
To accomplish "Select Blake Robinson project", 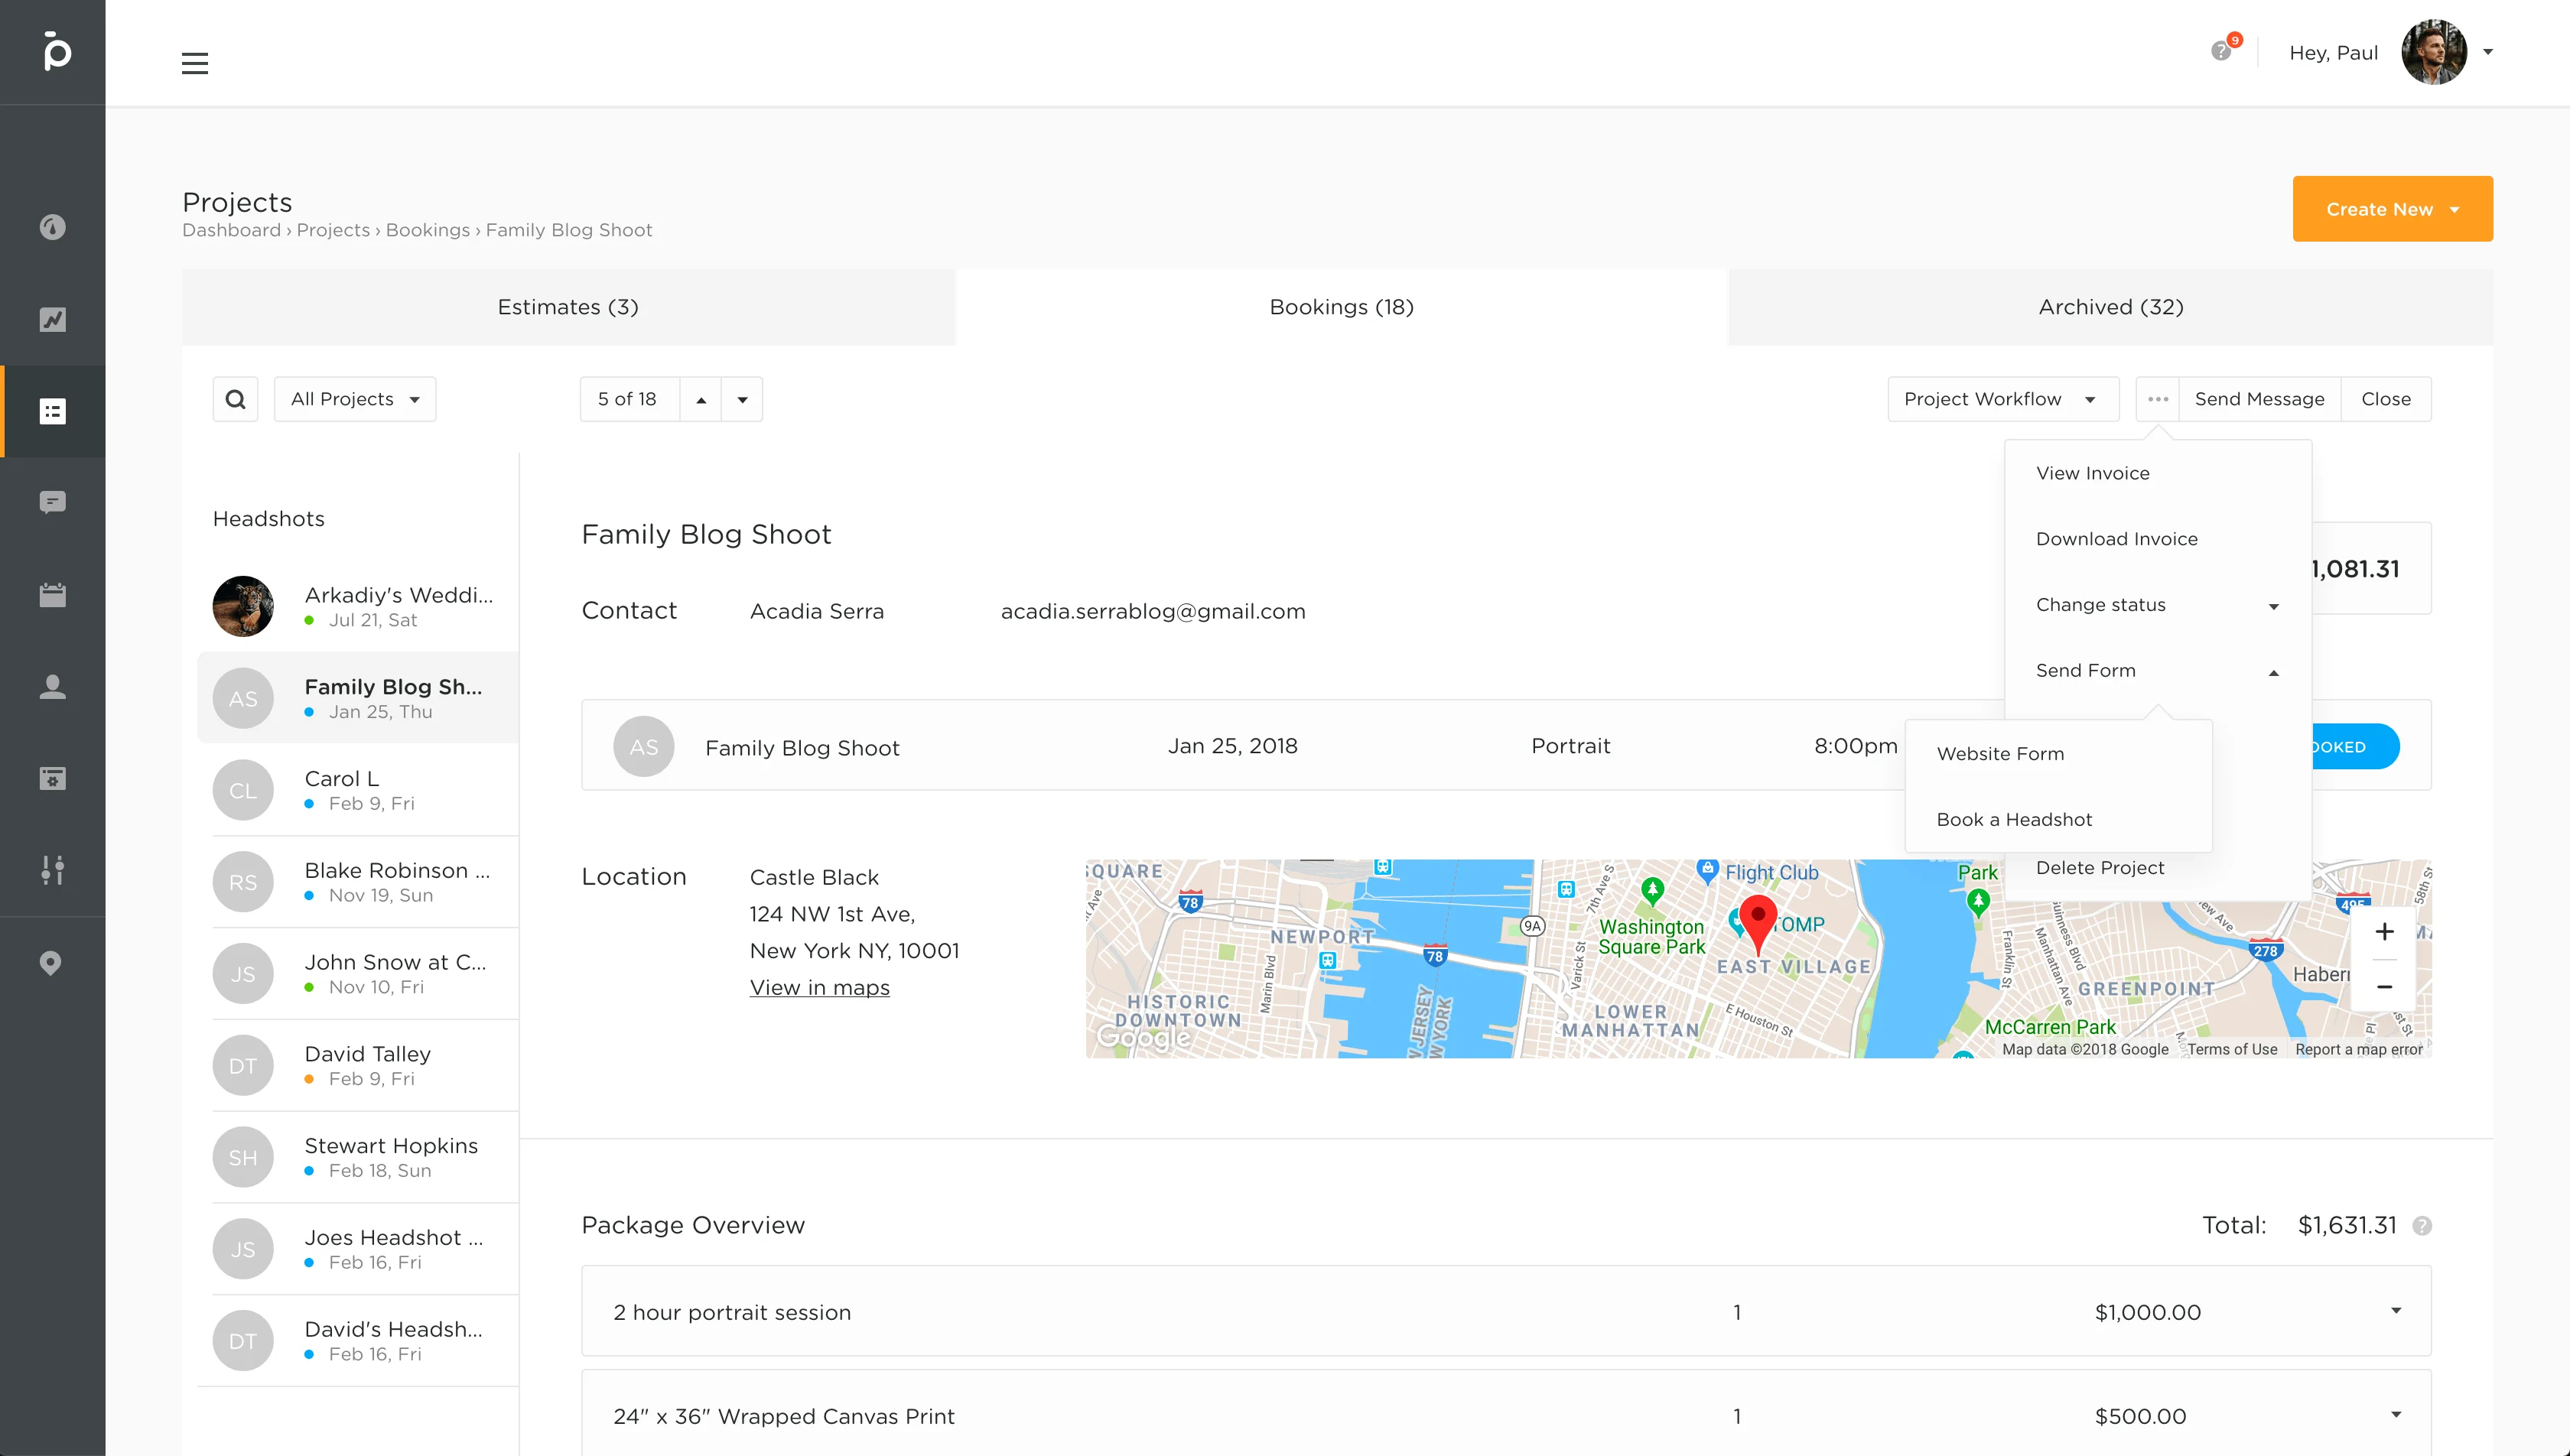I will [x=358, y=882].
